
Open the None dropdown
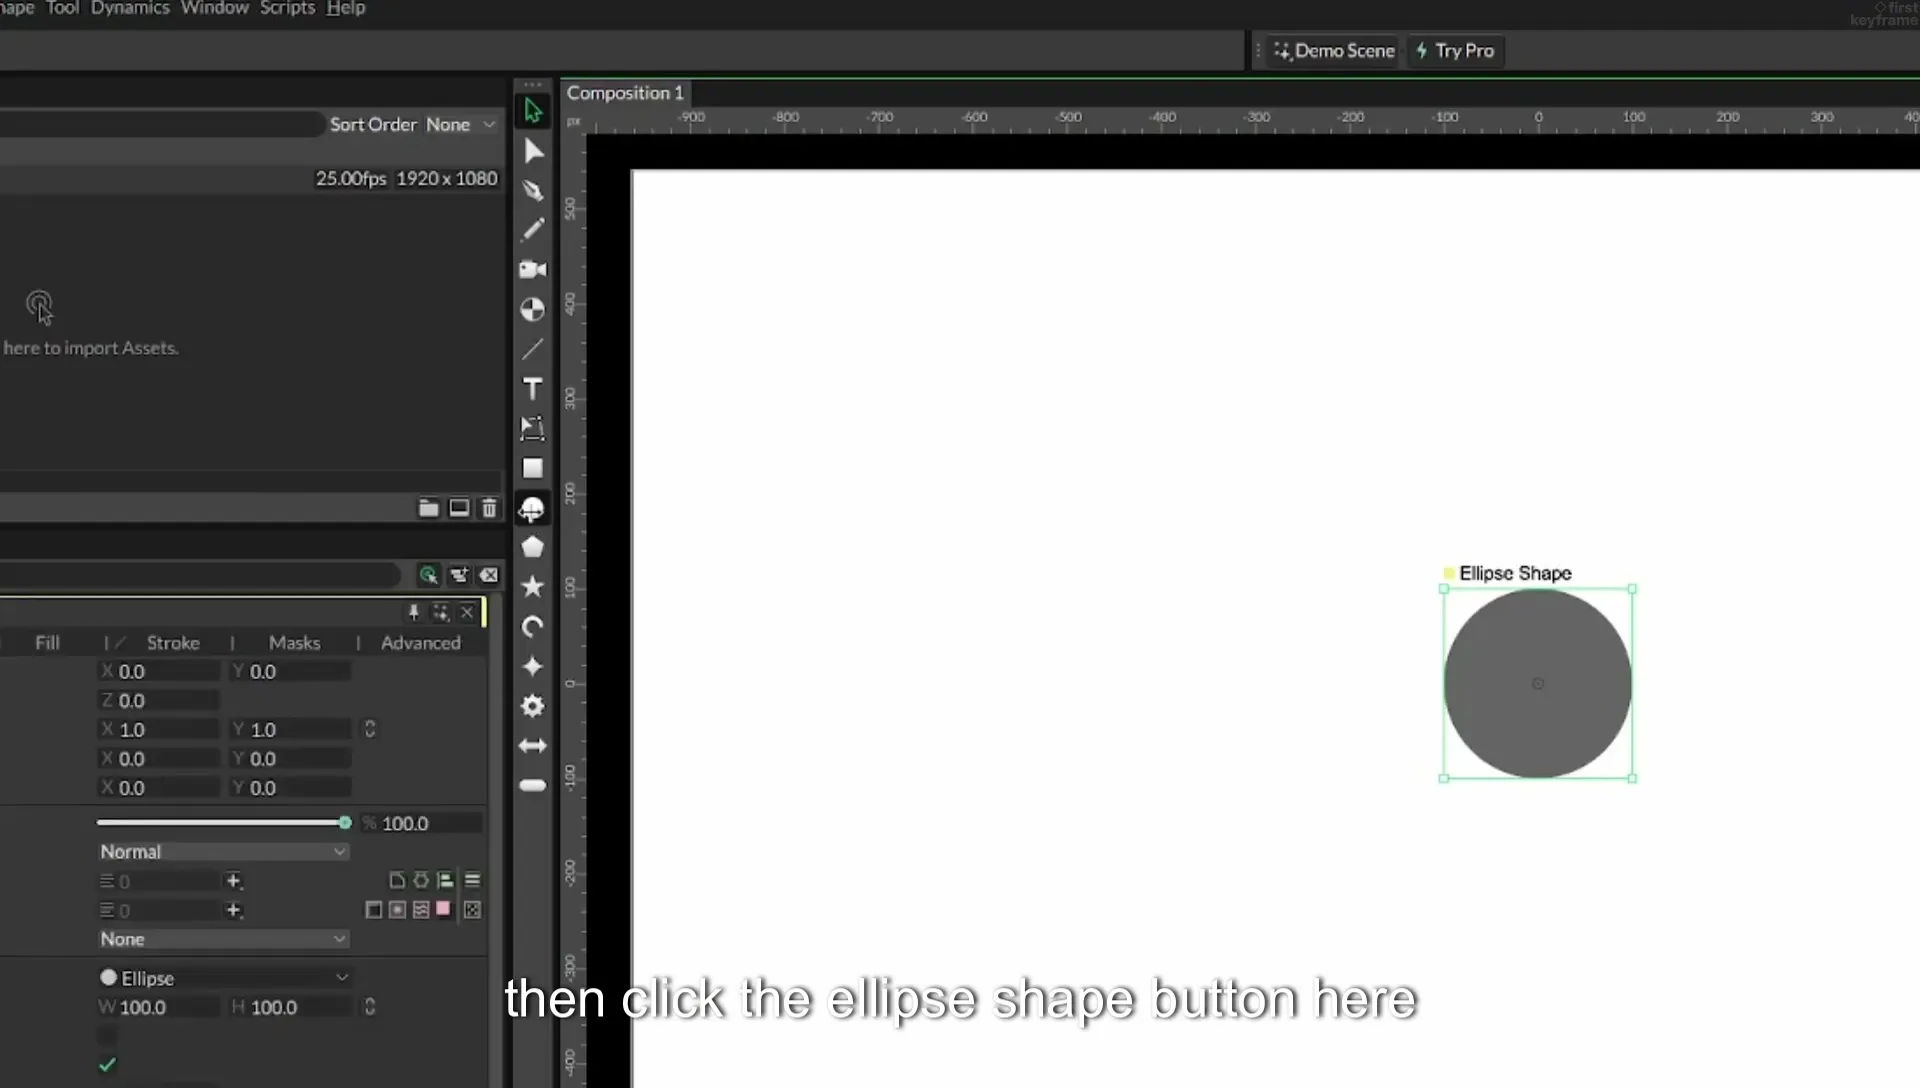223,939
